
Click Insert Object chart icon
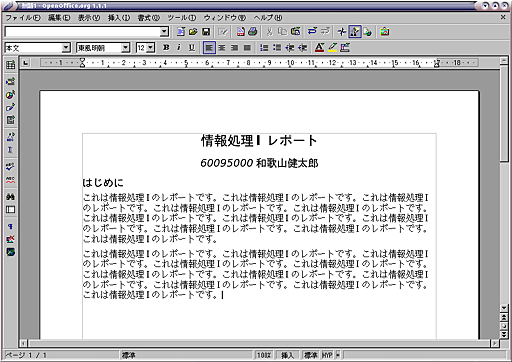(10, 94)
